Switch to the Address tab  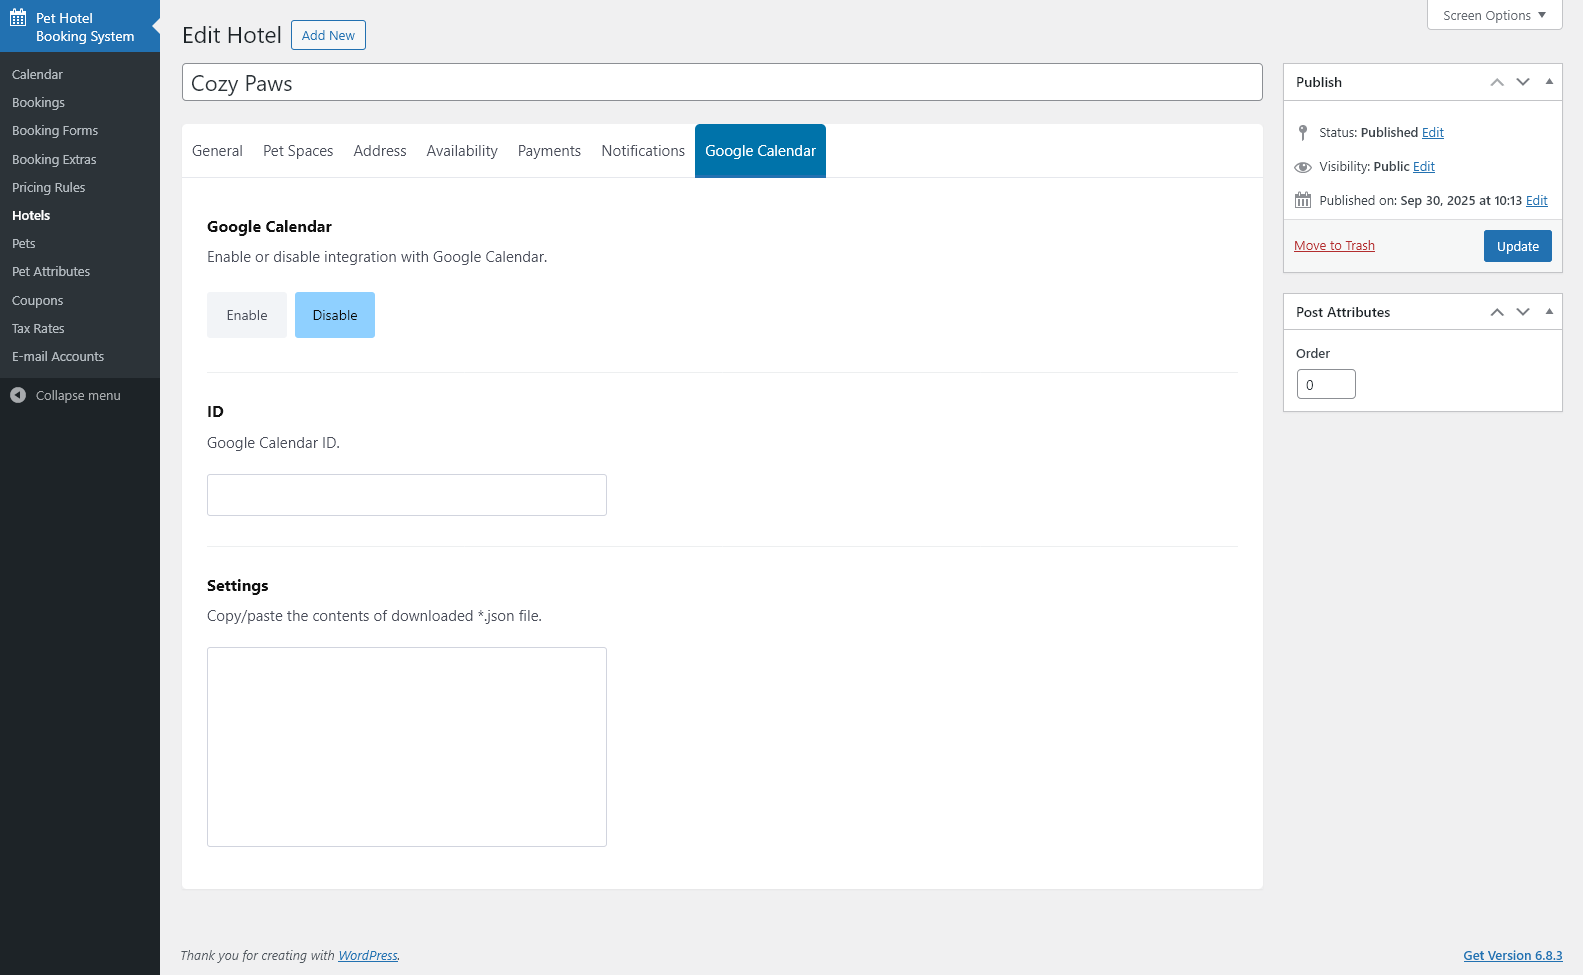click(x=380, y=151)
